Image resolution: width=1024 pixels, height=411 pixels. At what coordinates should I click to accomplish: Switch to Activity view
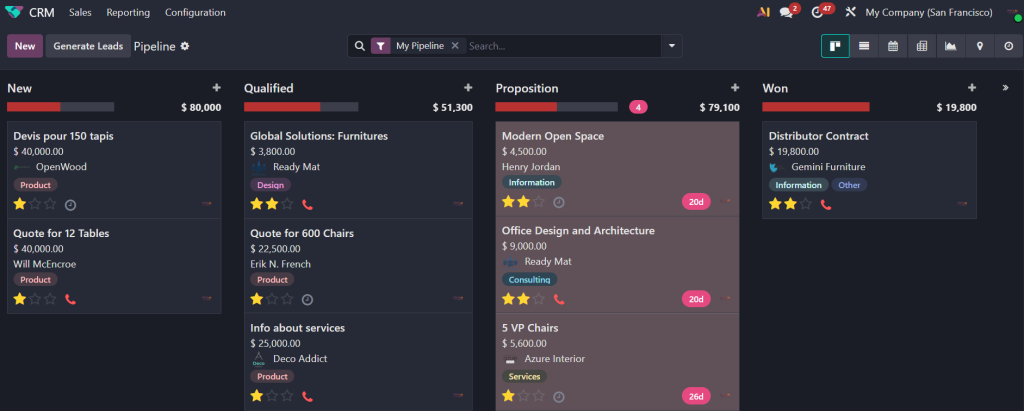pos(1008,46)
